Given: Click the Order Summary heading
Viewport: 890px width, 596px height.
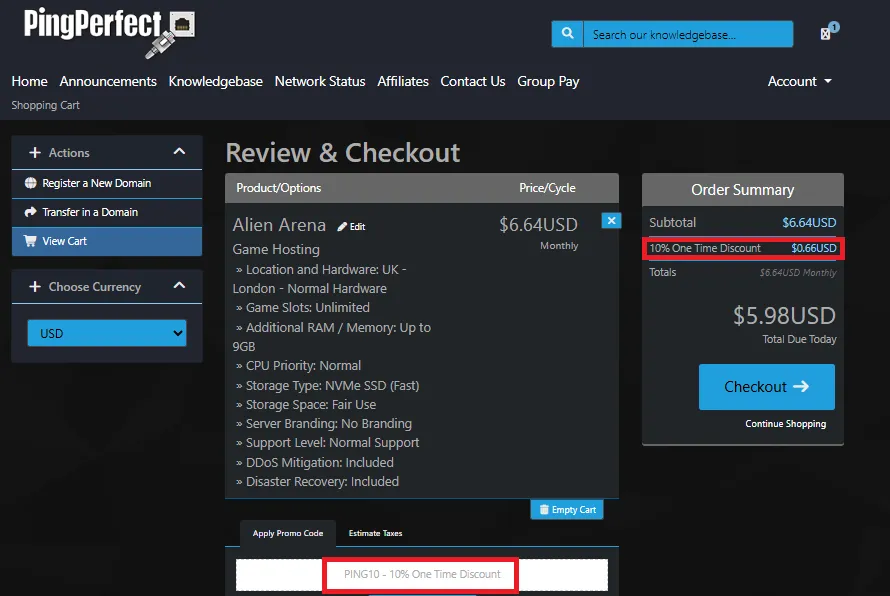Looking at the screenshot, I should coord(742,190).
